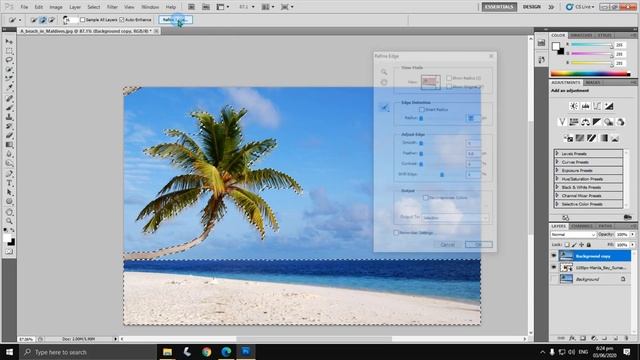Add a Gradient Map adjustment
The height and width of the screenshot is (360, 640).
pyautogui.click(x=603, y=138)
